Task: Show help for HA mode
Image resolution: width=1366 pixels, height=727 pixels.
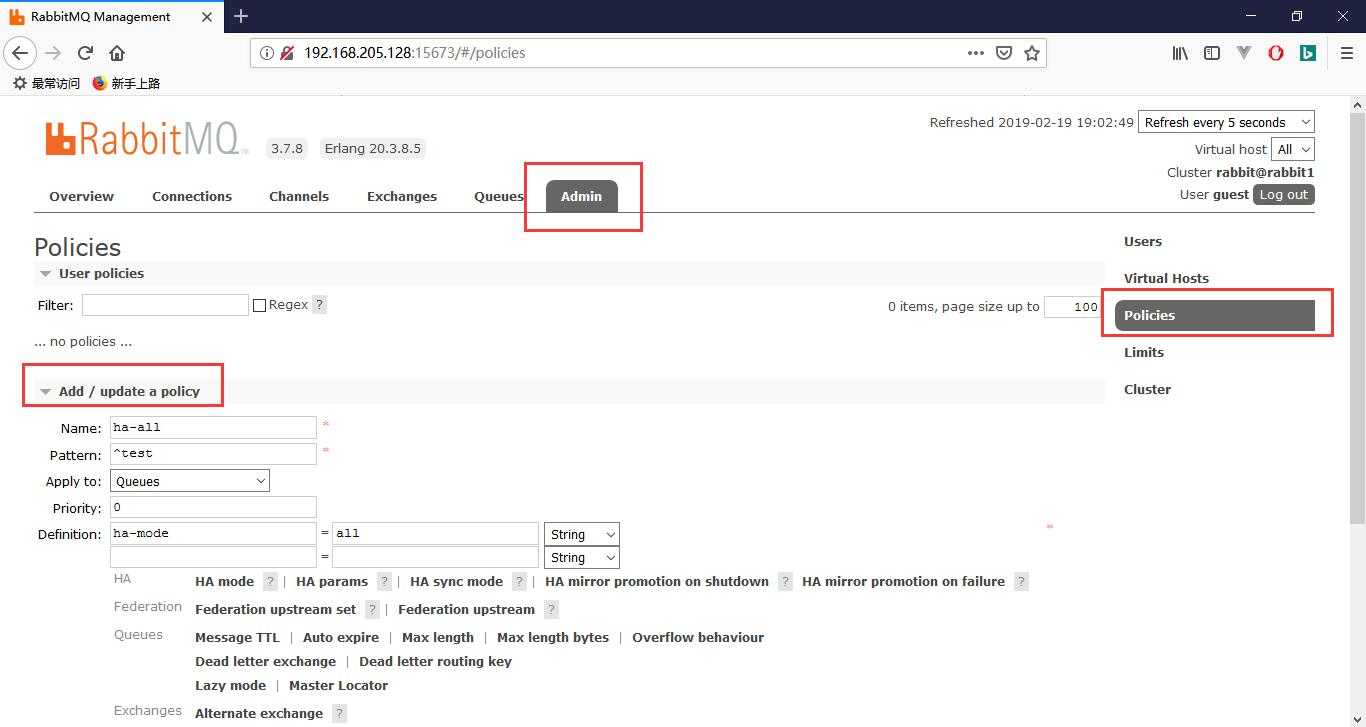Action: [x=270, y=581]
